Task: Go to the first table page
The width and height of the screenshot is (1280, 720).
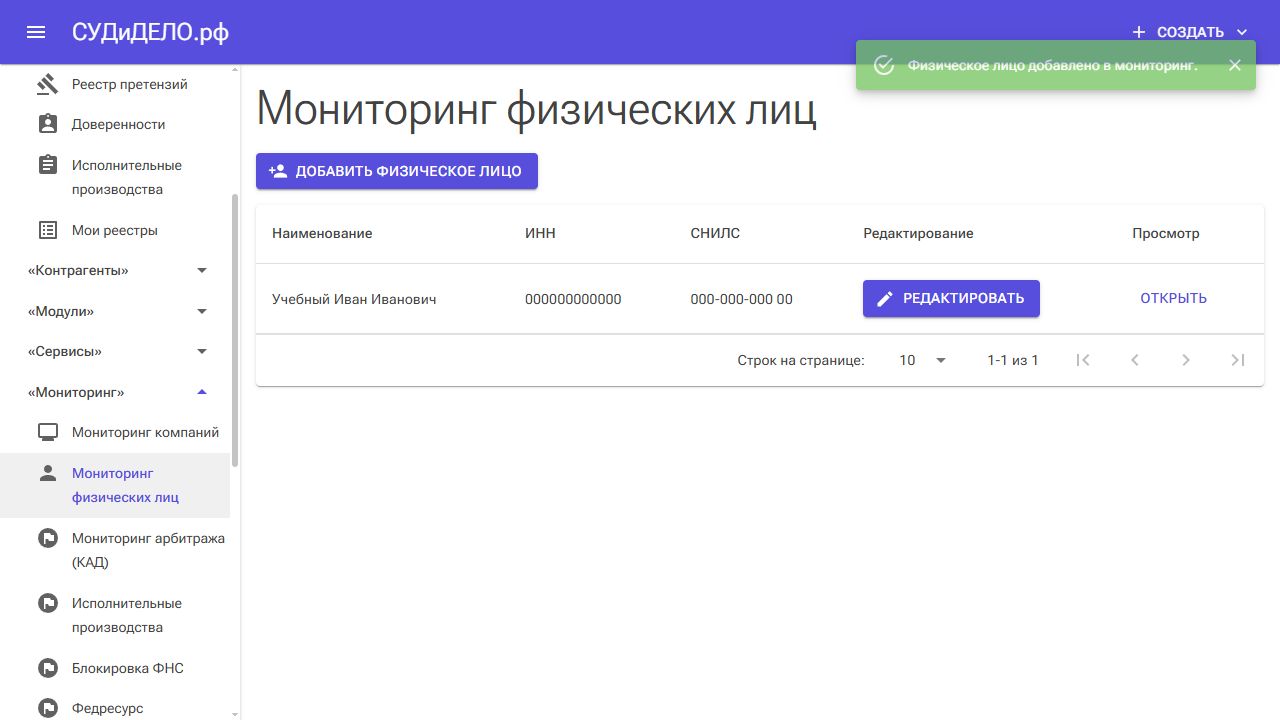Action: [x=1083, y=360]
